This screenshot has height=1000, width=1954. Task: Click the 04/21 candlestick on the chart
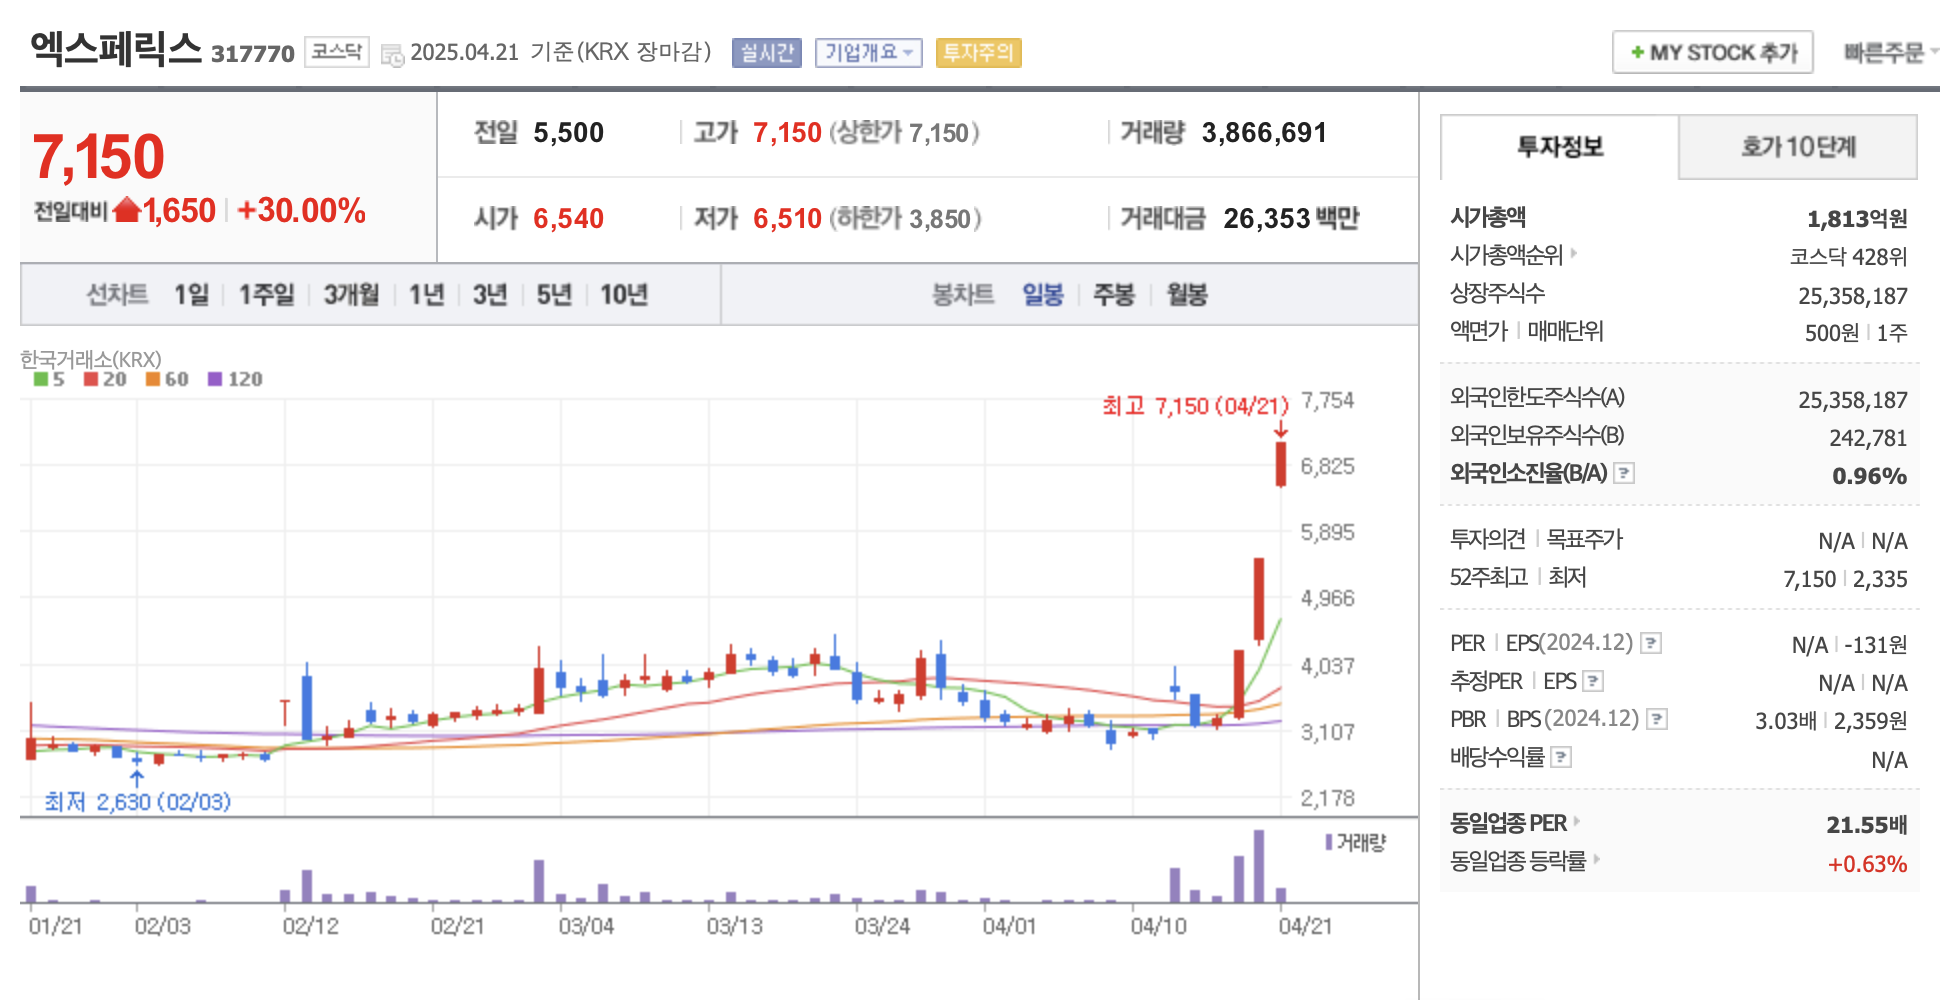tap(1281, 464)
